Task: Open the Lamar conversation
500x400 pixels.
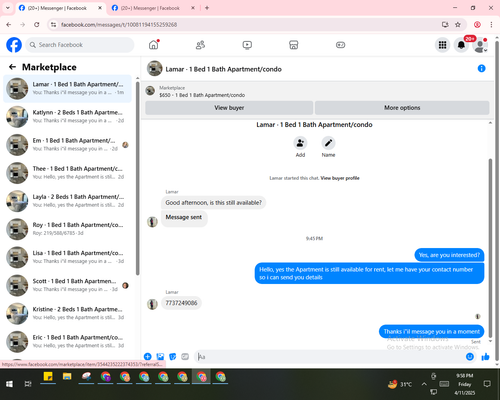Action: click(x=67, y=88)
